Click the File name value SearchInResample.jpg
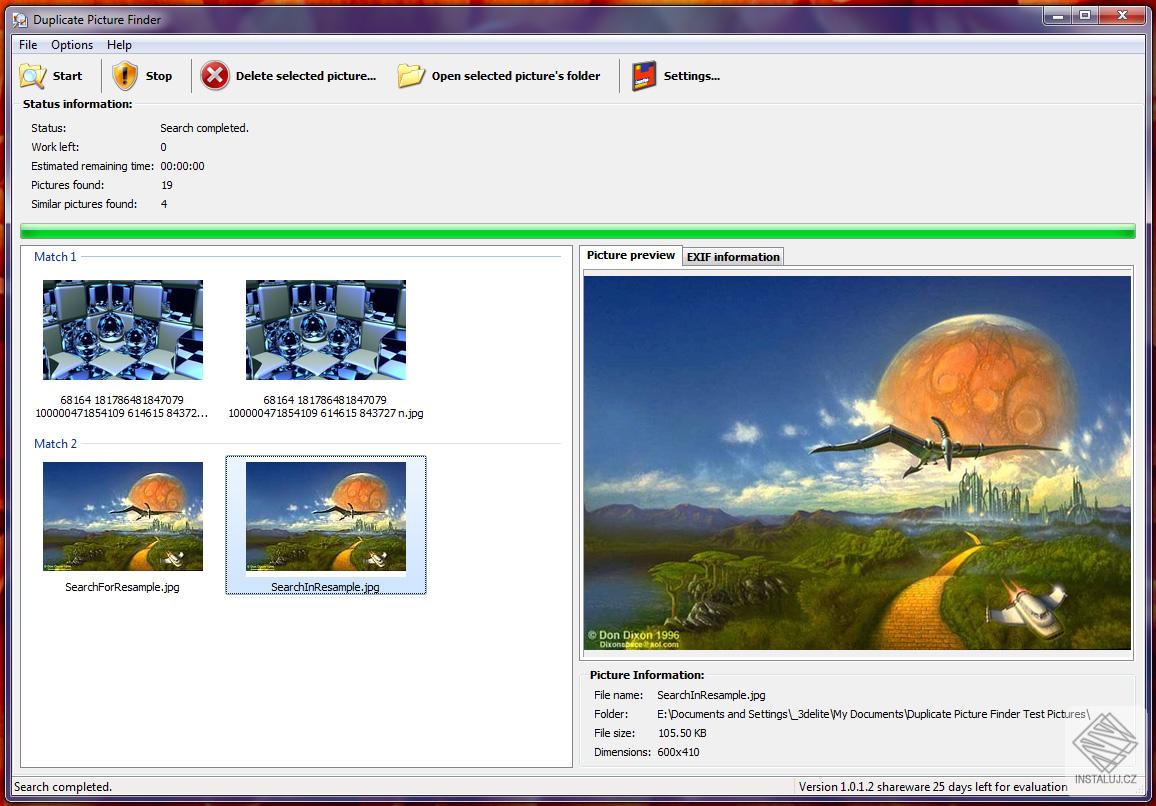 coord(711,695)
